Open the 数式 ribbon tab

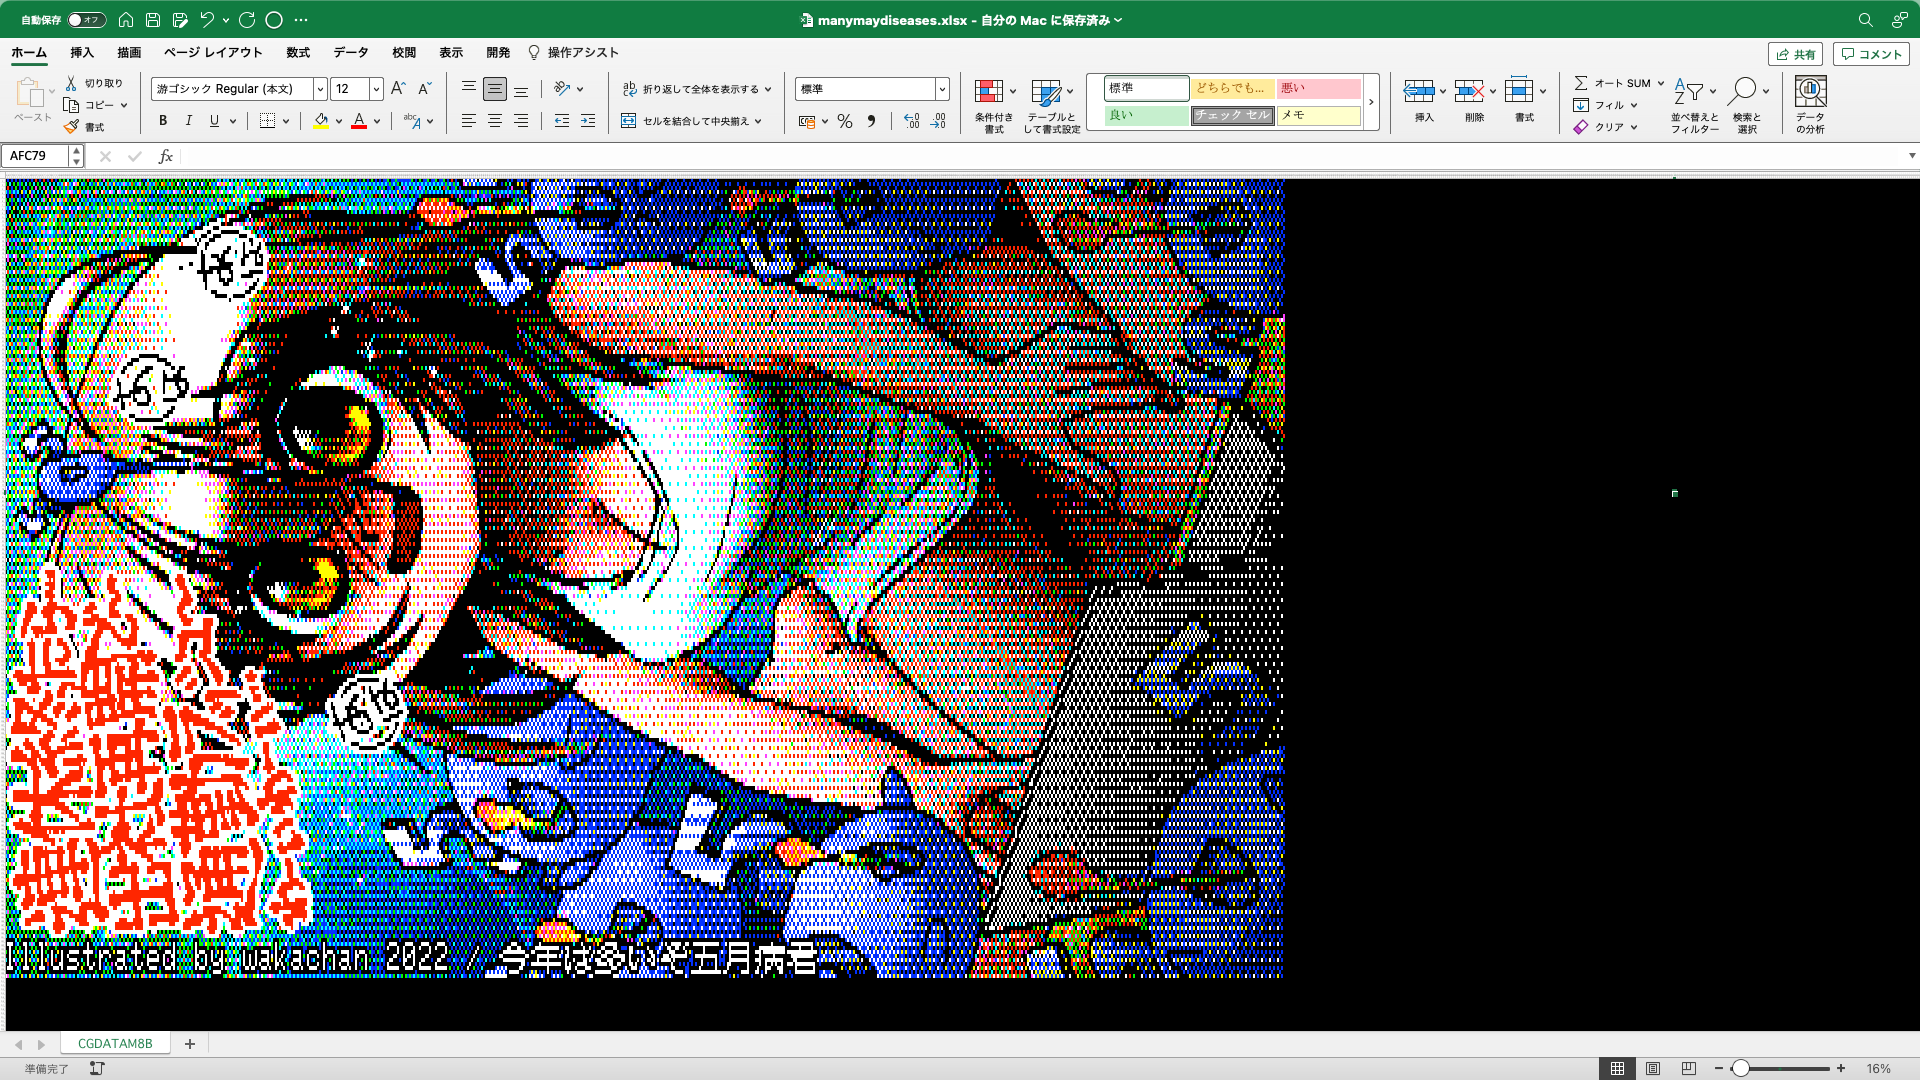click(298, 53)
